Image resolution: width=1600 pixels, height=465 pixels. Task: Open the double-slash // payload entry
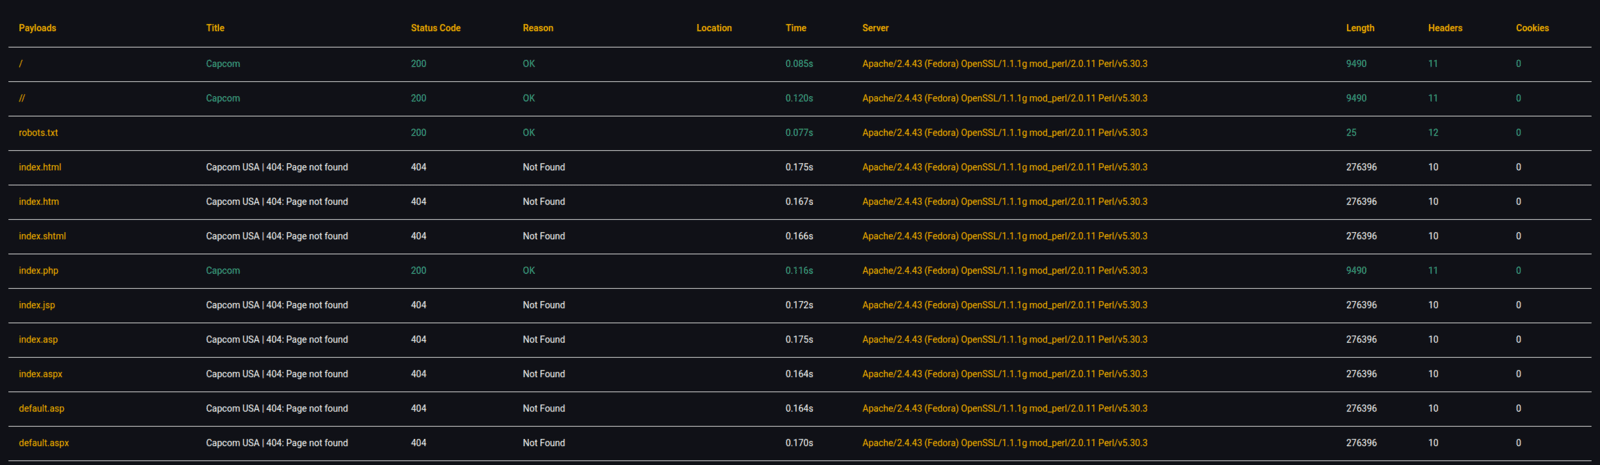(22, 98)
